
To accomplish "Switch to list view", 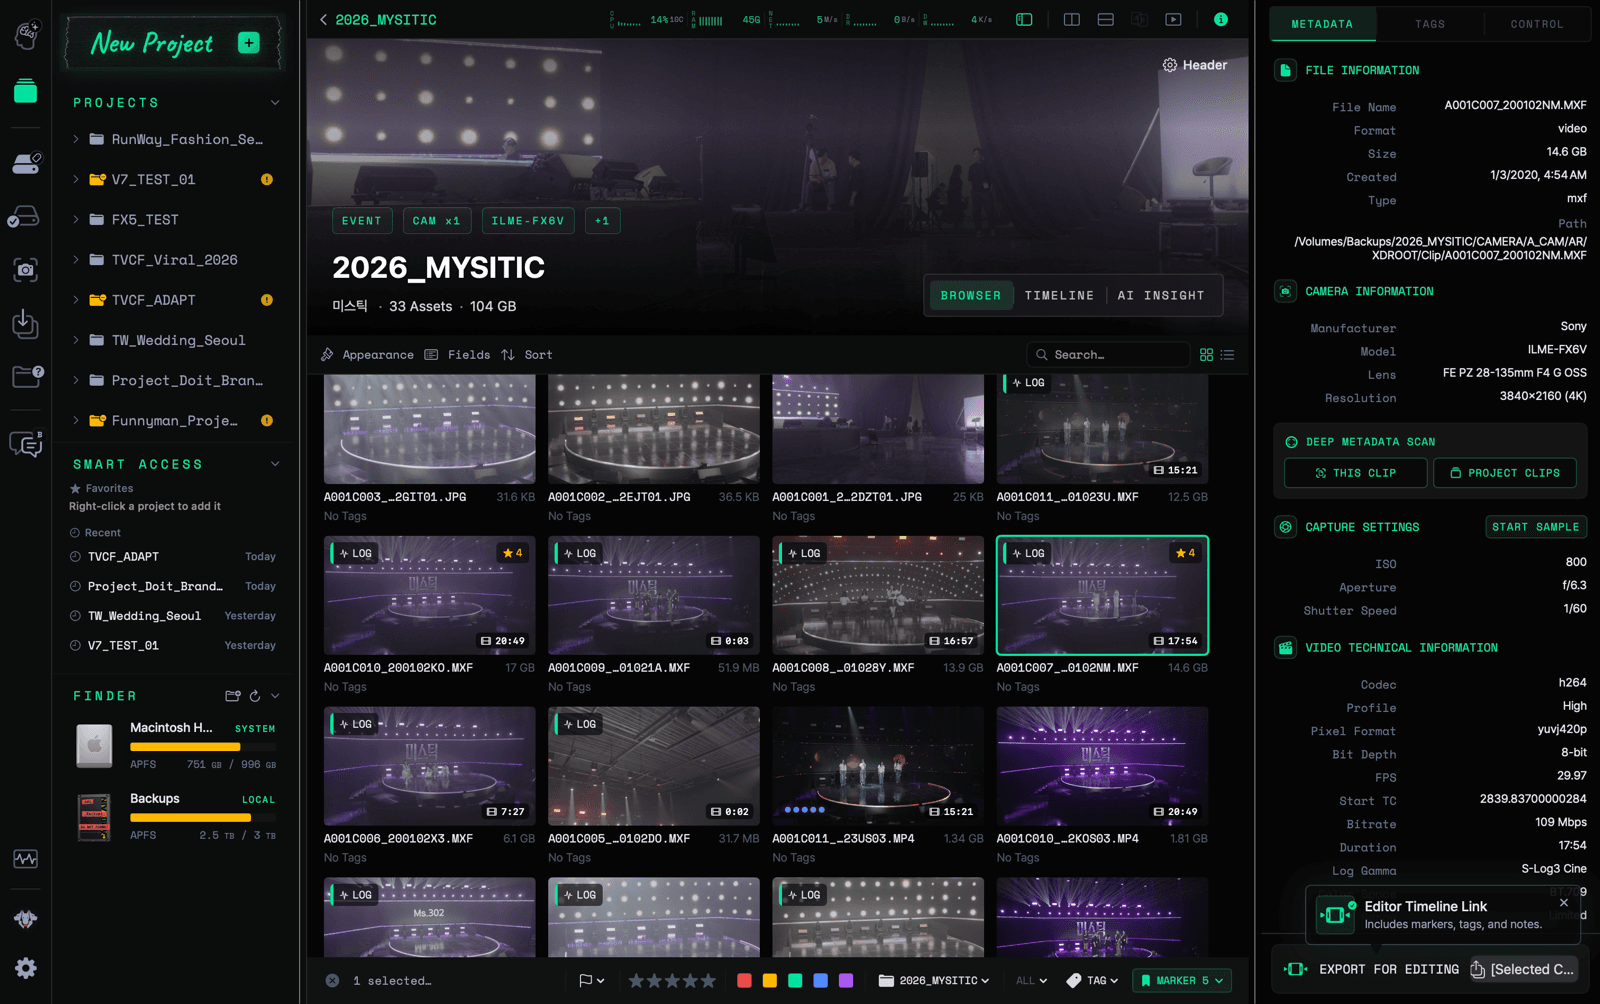I will [1228, 355].
